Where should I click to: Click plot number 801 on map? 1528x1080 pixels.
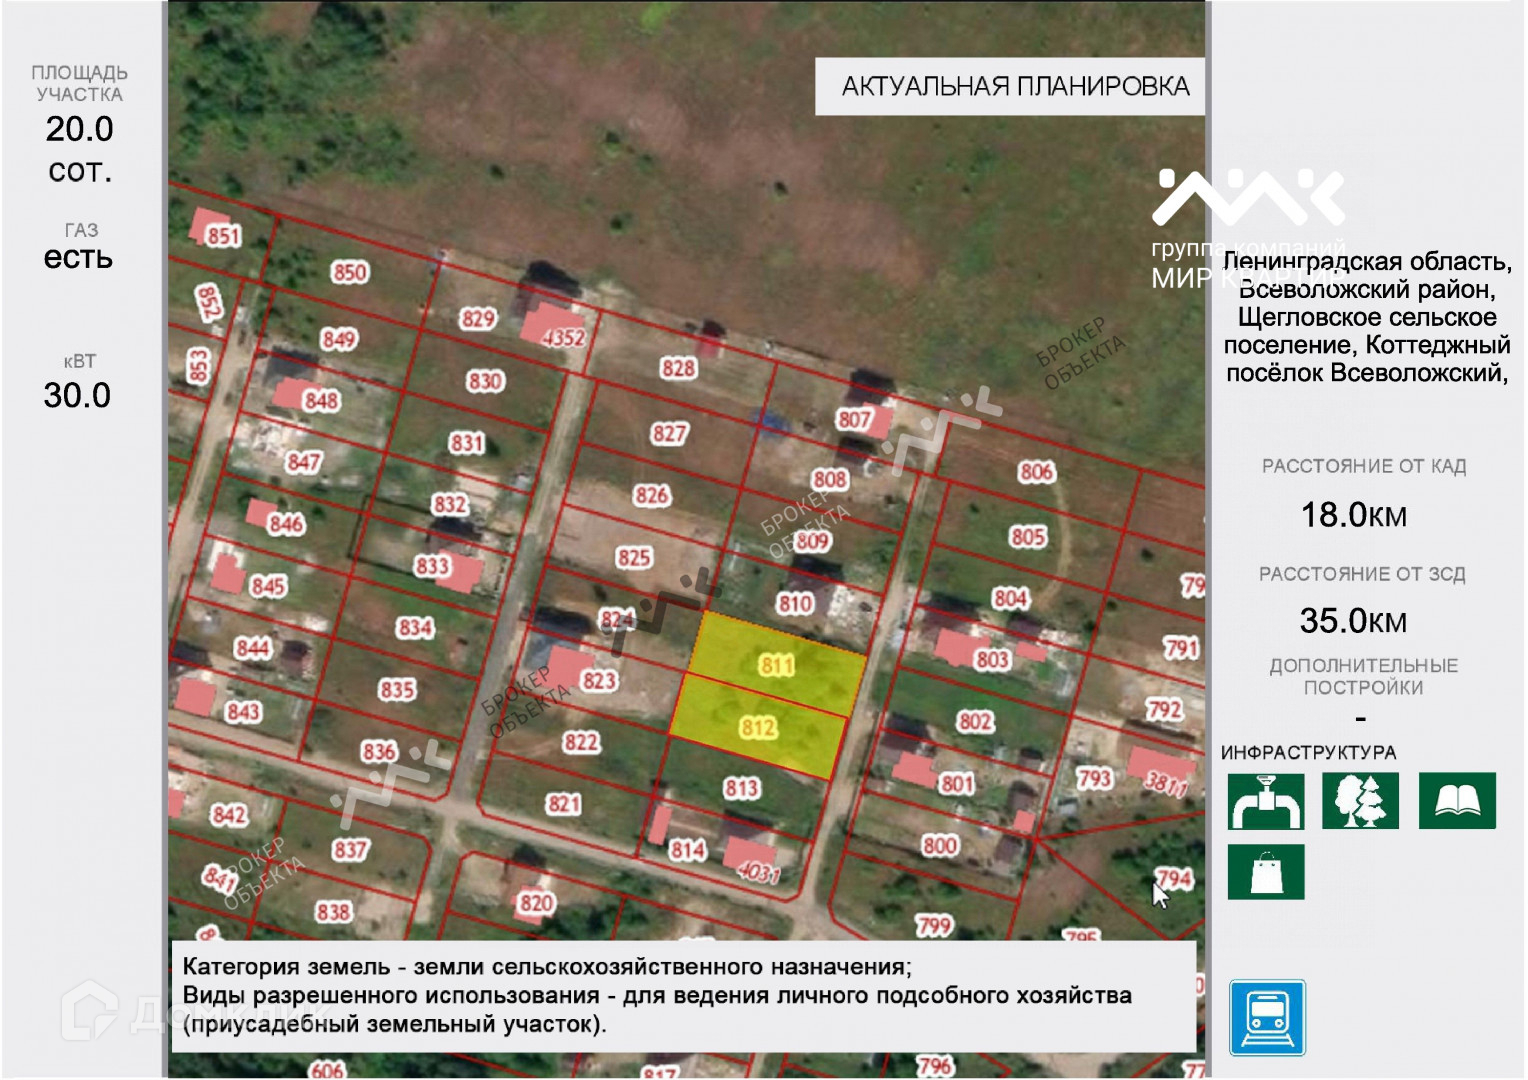(x=957, y=783)
